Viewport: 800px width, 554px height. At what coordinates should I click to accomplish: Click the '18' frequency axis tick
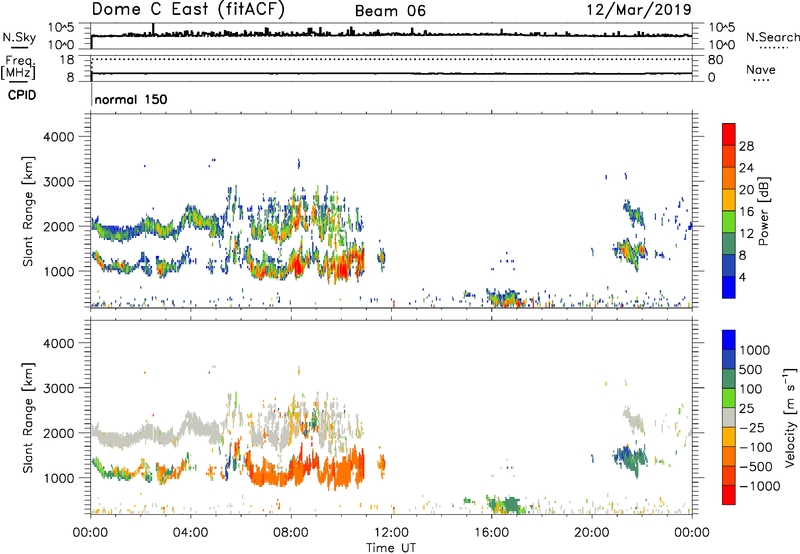[x=67, y=60]
